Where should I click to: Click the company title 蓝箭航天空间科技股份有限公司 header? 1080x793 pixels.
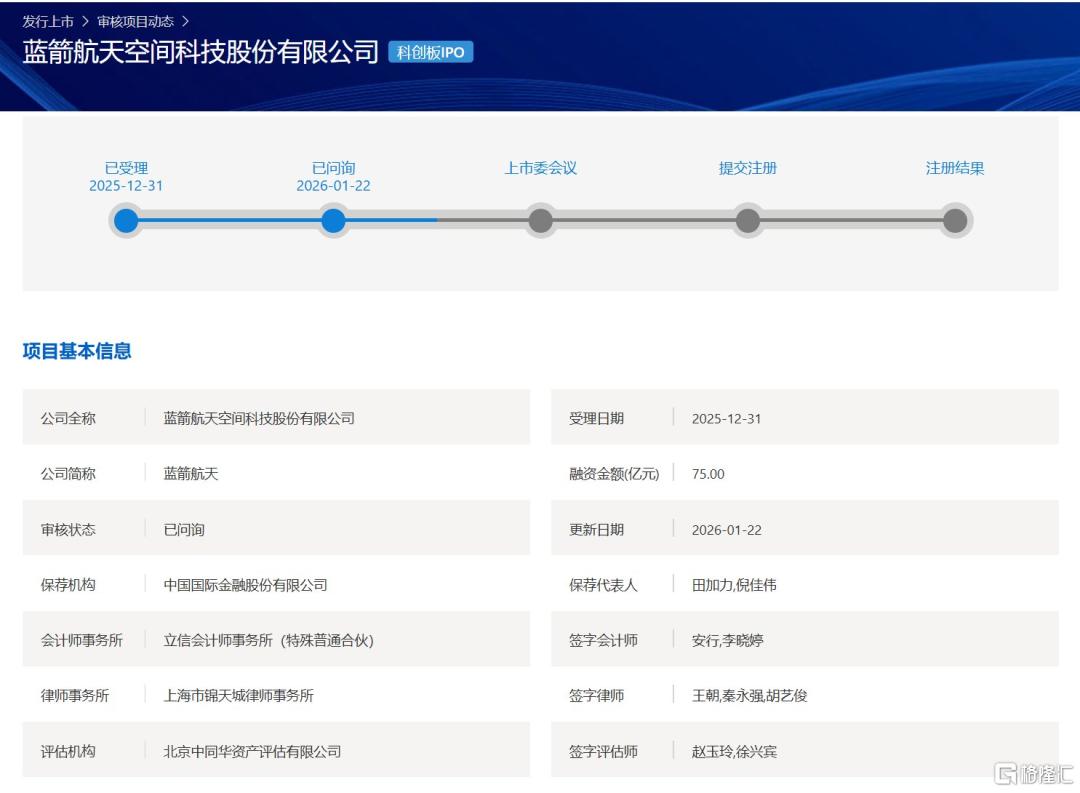(x=200, y=52)
